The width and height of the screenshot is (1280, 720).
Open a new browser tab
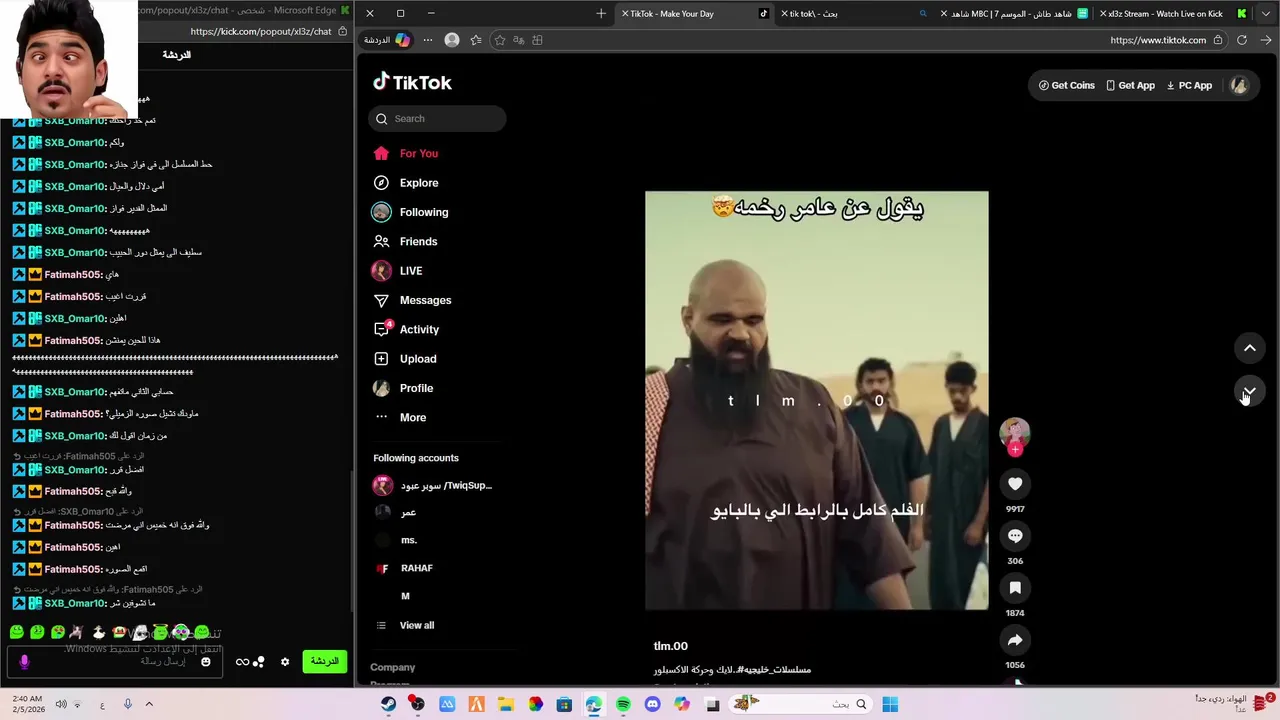point(601,14)
